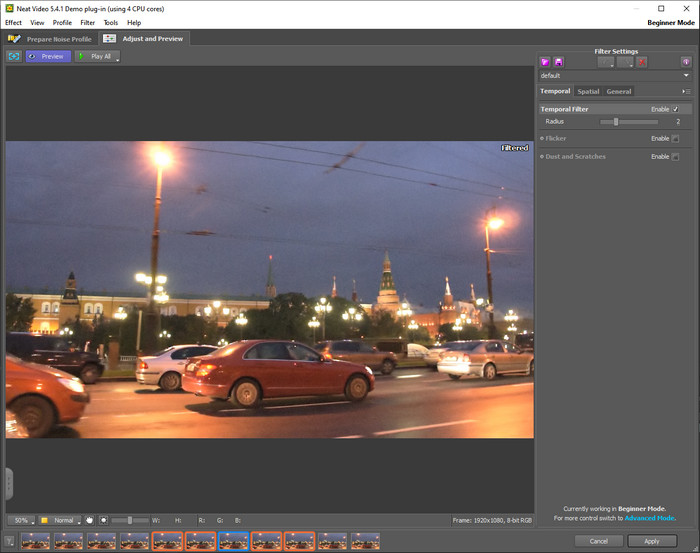
Task: Click the Filter Settings panel title
Action: click(x=616, y=51)
